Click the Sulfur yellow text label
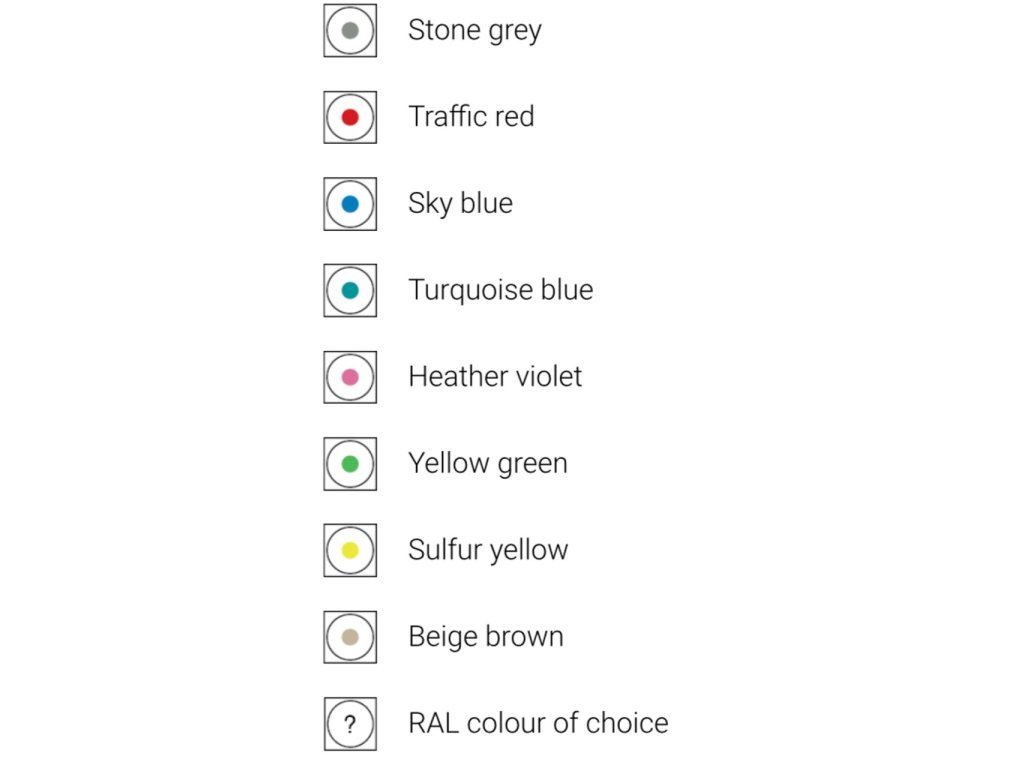The image size is (1024, 768). tap(488, 551)
